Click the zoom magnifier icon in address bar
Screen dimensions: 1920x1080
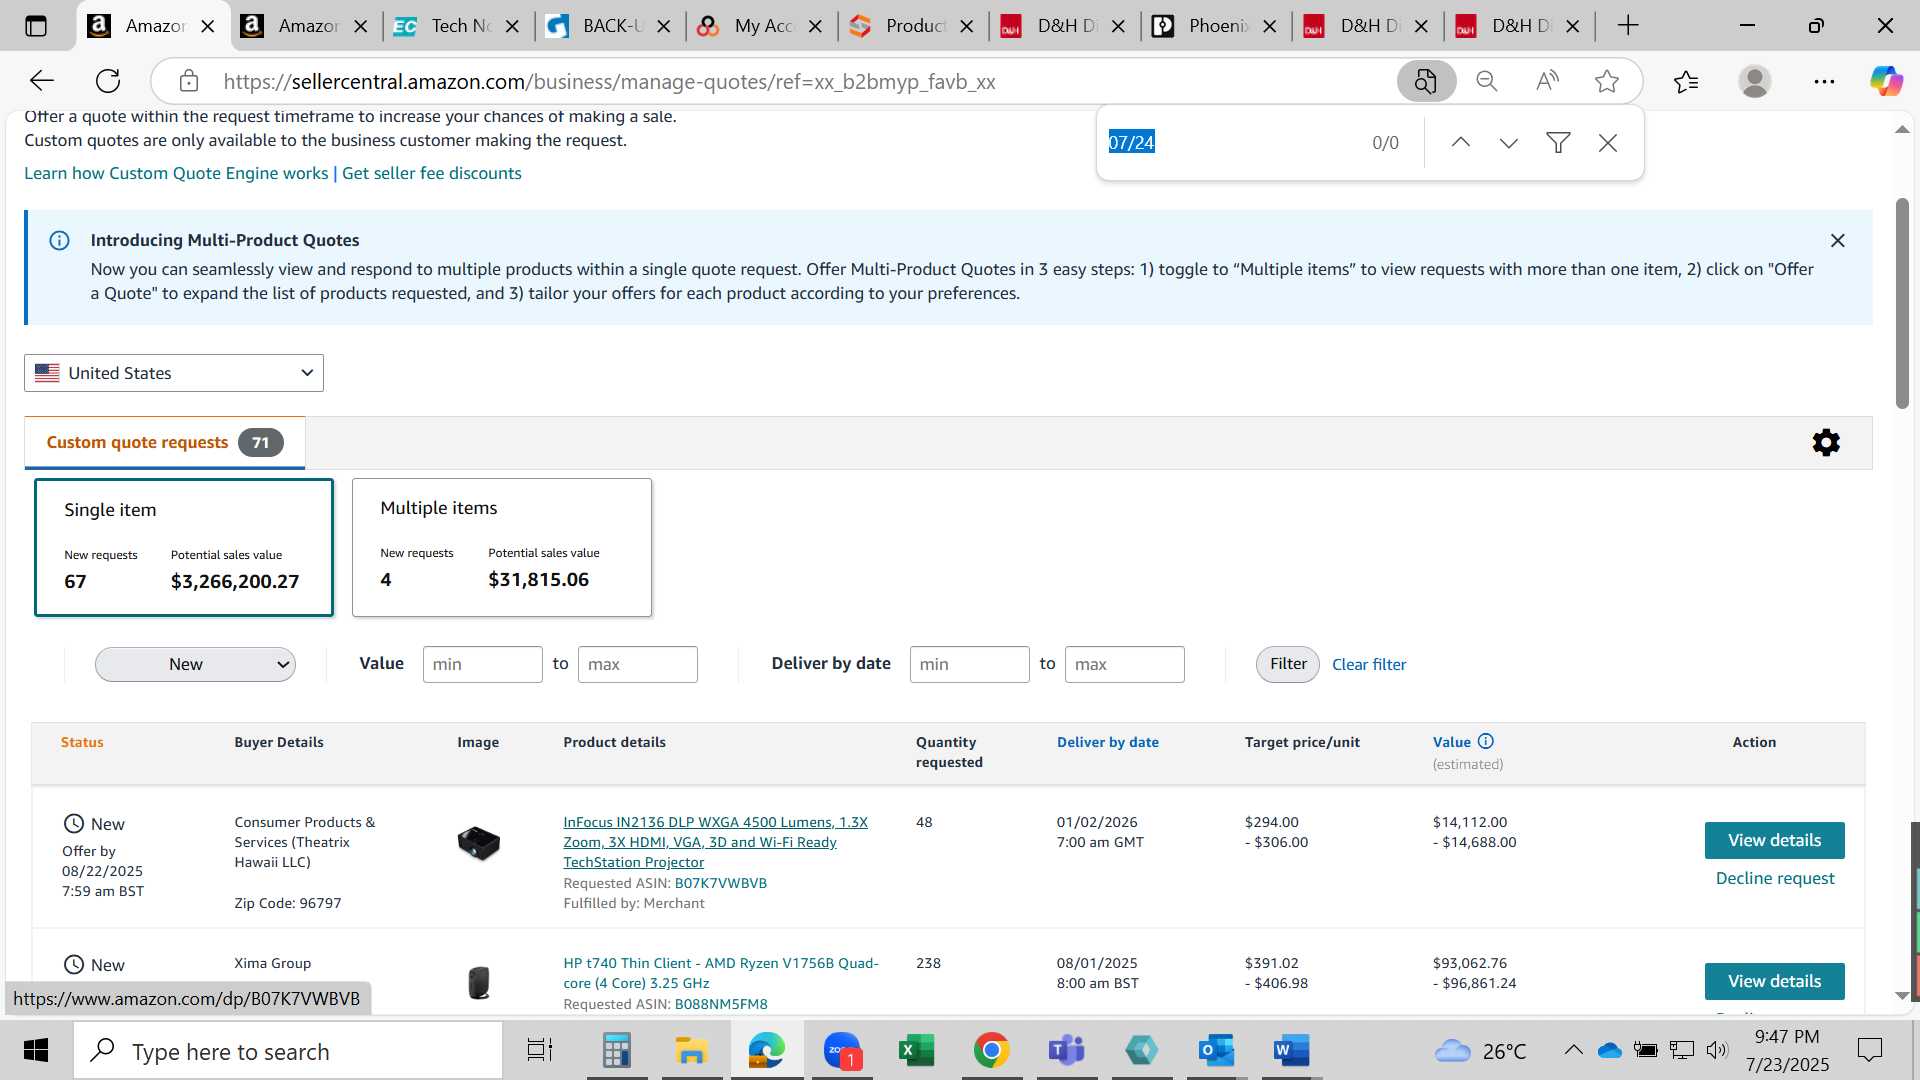(x=1487, y=81)
